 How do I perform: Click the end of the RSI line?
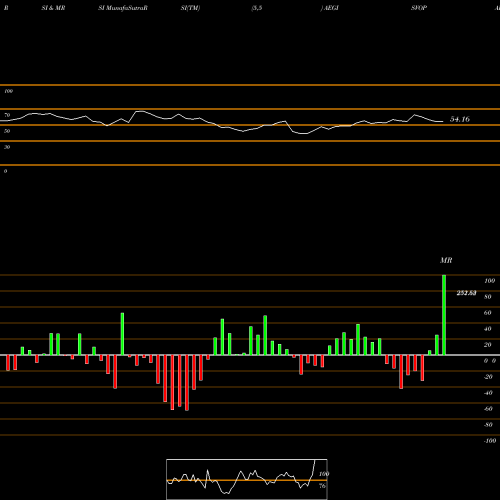442,121
